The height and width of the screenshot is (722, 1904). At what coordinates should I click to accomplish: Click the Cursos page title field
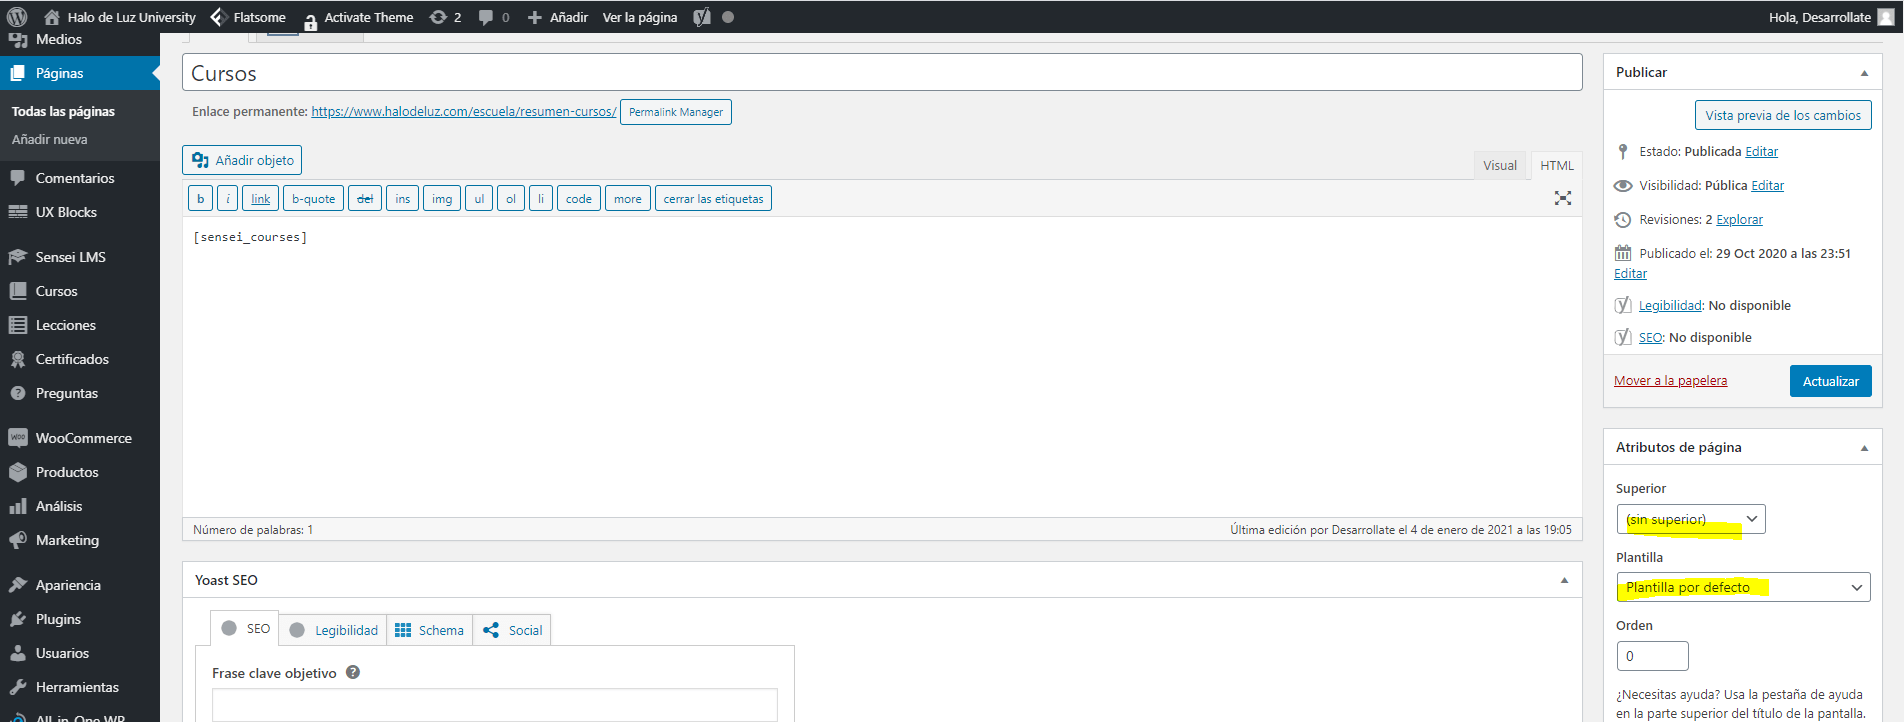tap(882, 73)
